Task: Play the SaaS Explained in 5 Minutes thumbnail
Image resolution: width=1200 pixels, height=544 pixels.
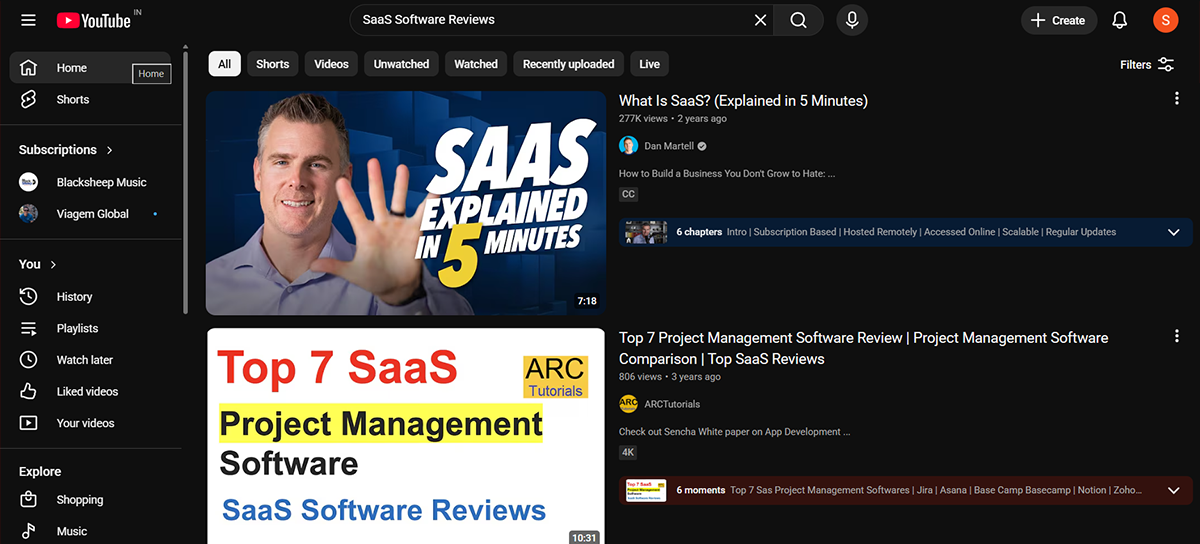Action: [406, 203]
